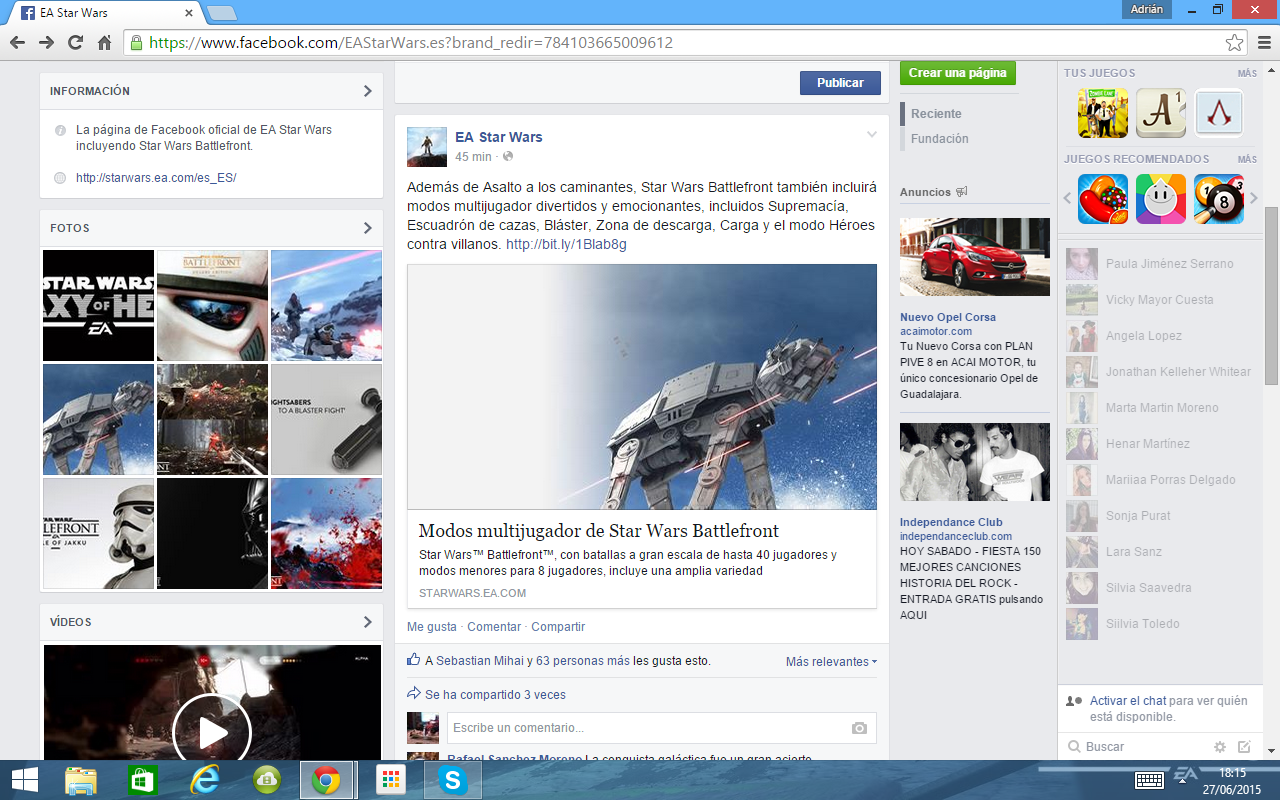1280x800 pixels.
Task: Open the bit.ly/1Blab8g link
Action: (x=566, y=244)
